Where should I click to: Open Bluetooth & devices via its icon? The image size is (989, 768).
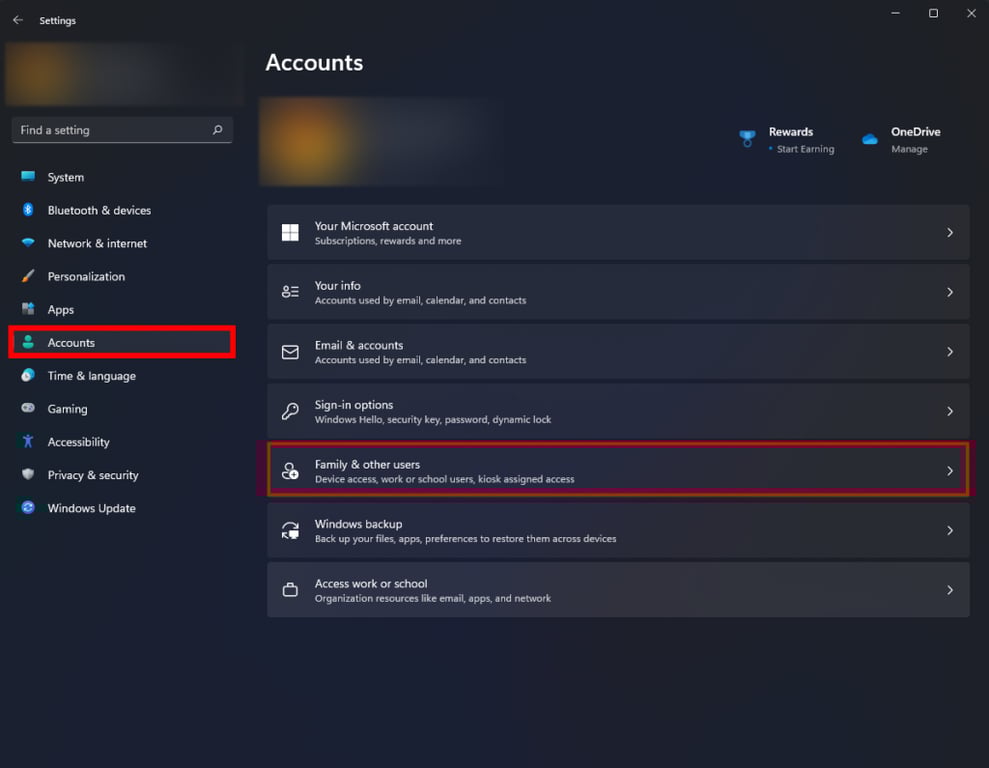click(x=27, y=210)
